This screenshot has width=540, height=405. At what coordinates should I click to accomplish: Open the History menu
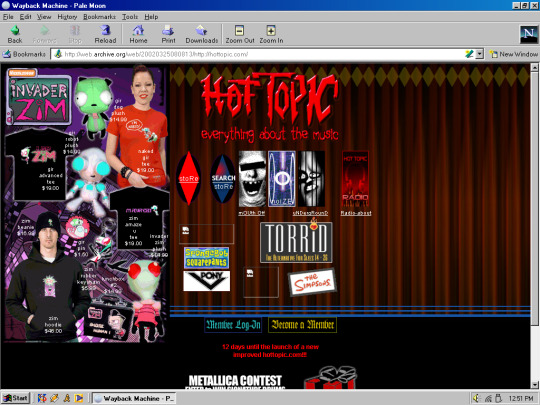click(67, 17)
